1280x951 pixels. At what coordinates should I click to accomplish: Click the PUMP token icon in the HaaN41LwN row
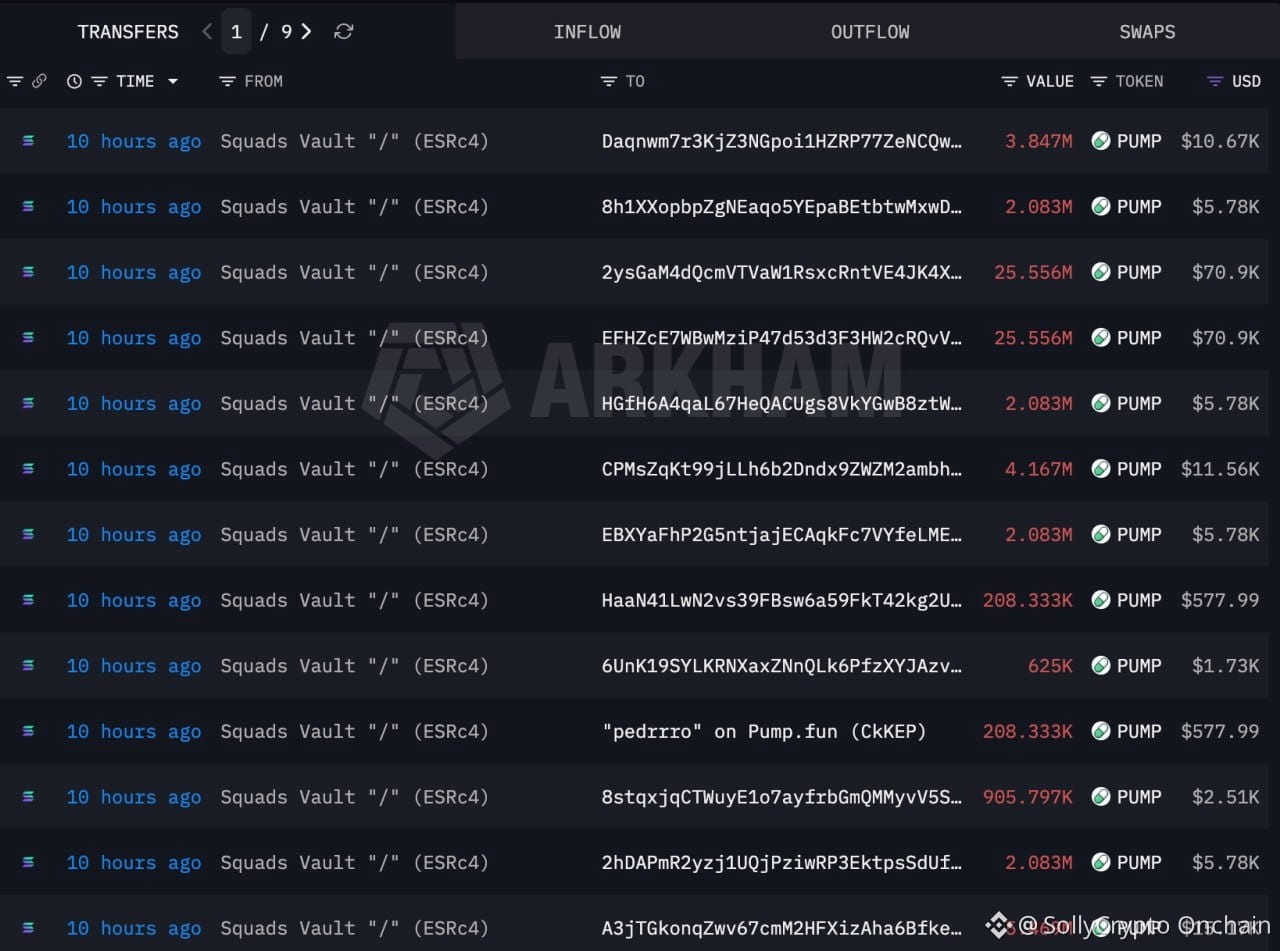[x=1101, y=600]
